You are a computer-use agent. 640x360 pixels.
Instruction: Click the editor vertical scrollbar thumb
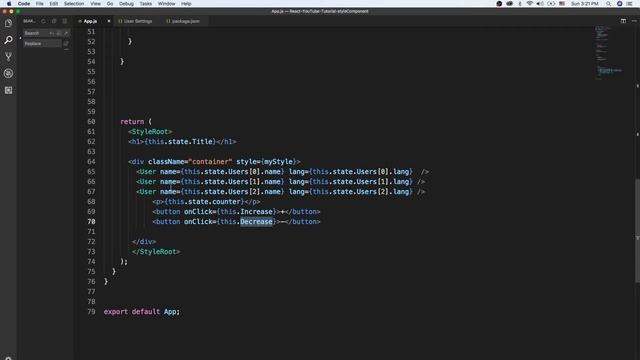pos(637,231)
